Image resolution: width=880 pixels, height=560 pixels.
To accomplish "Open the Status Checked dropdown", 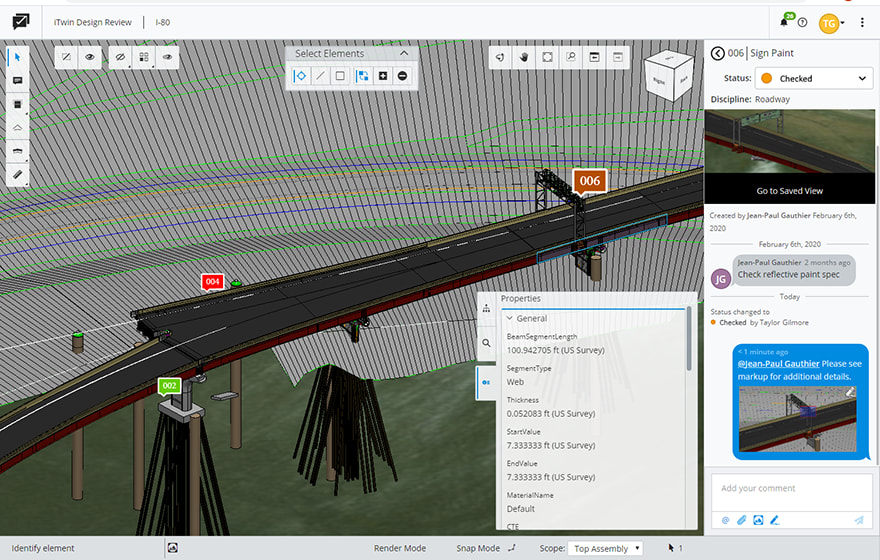I will pos(814,79).
